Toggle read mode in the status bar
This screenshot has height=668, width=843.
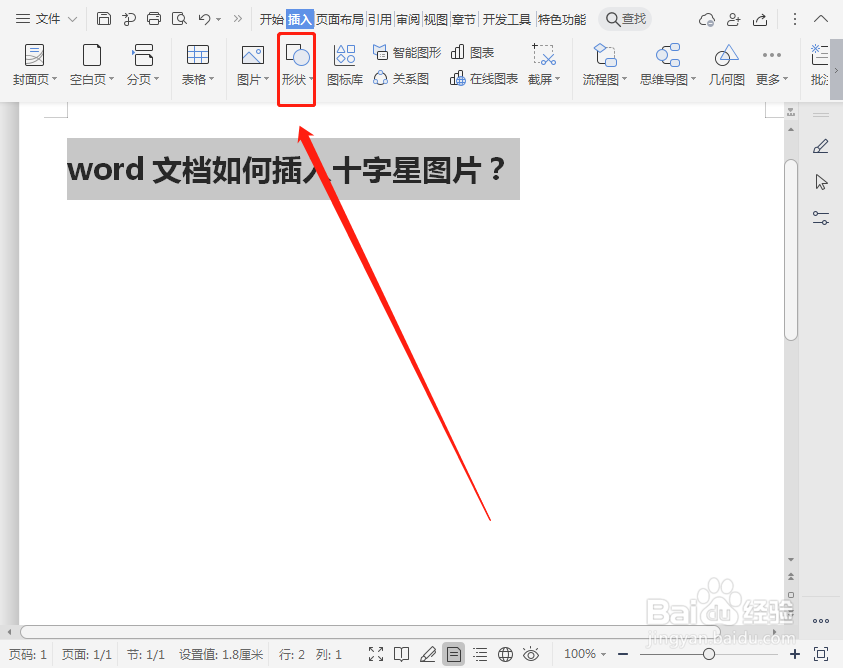[402, 654]
